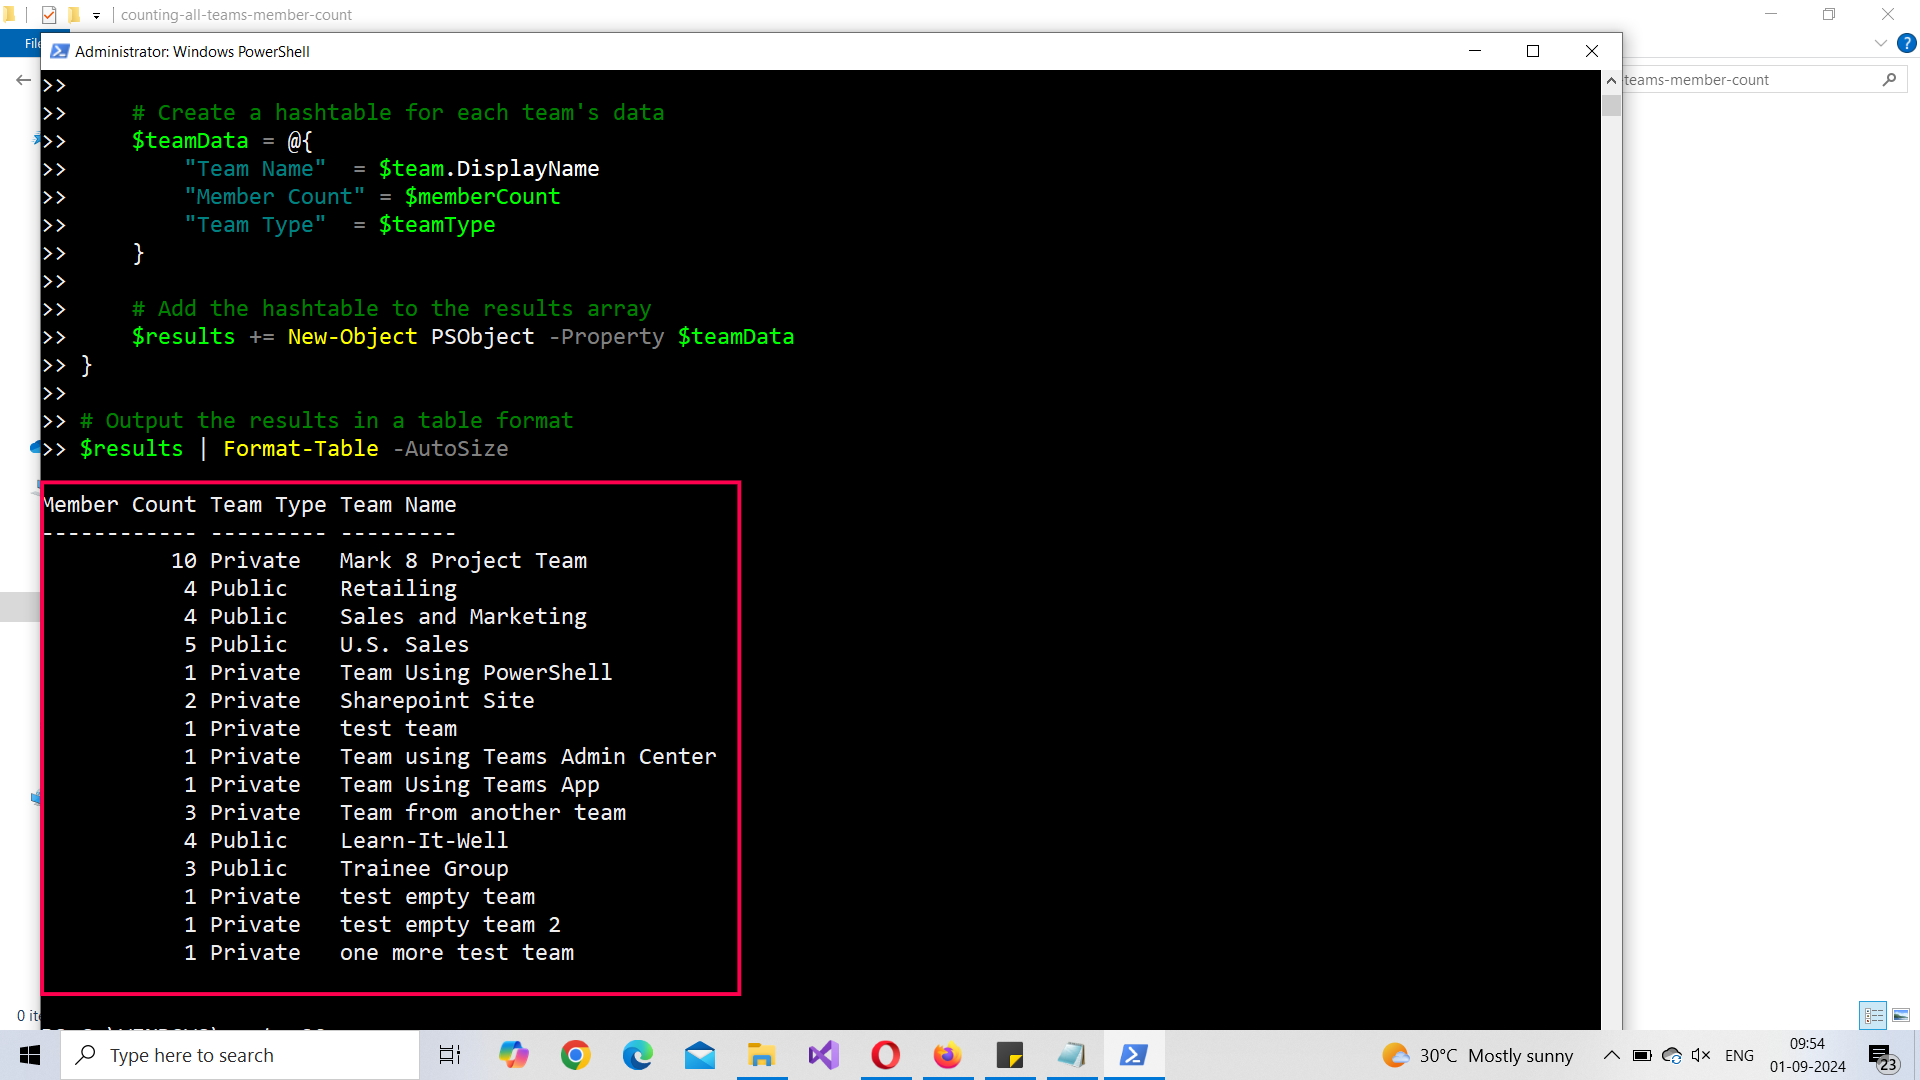Image resolution: width=1920 pixels, height=1080 pixels.
Task: Open Google Chrome from the taskbar
Action: (x=575, y=1055)
